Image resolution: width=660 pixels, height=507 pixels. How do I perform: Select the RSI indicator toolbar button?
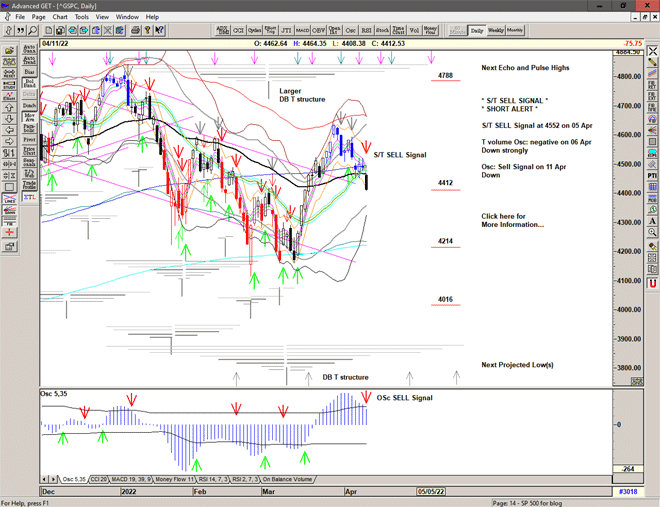tap(366, 30)
